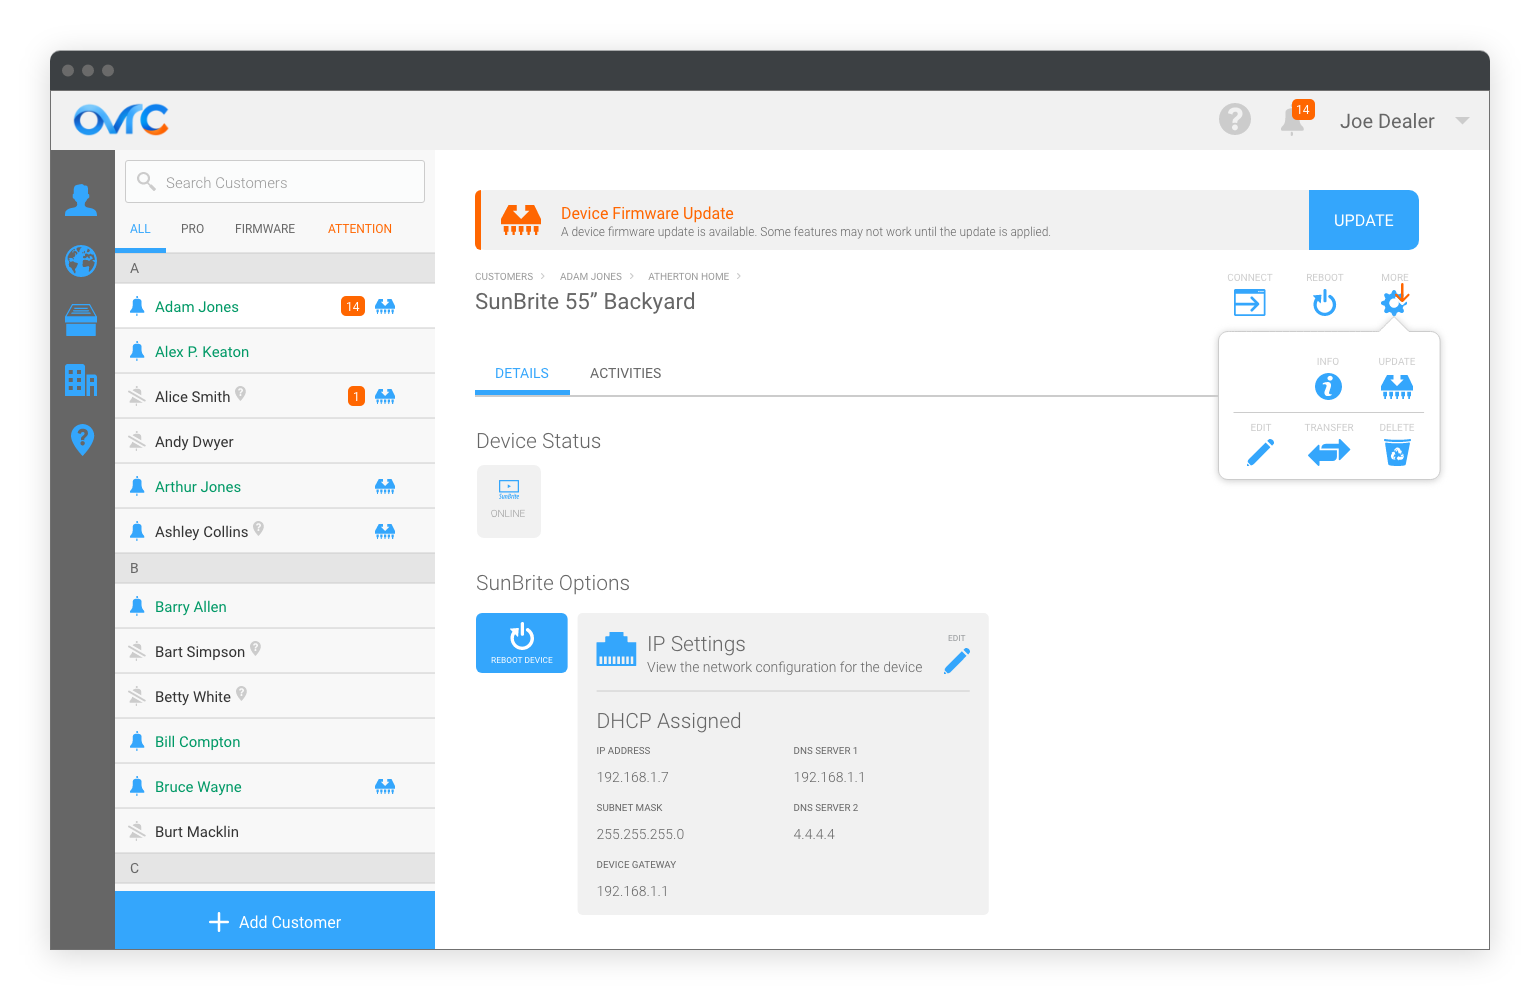Click the edit pencil for IP Settings
Viewport: 1540px width, 1000px height.
tap(957, 661)
